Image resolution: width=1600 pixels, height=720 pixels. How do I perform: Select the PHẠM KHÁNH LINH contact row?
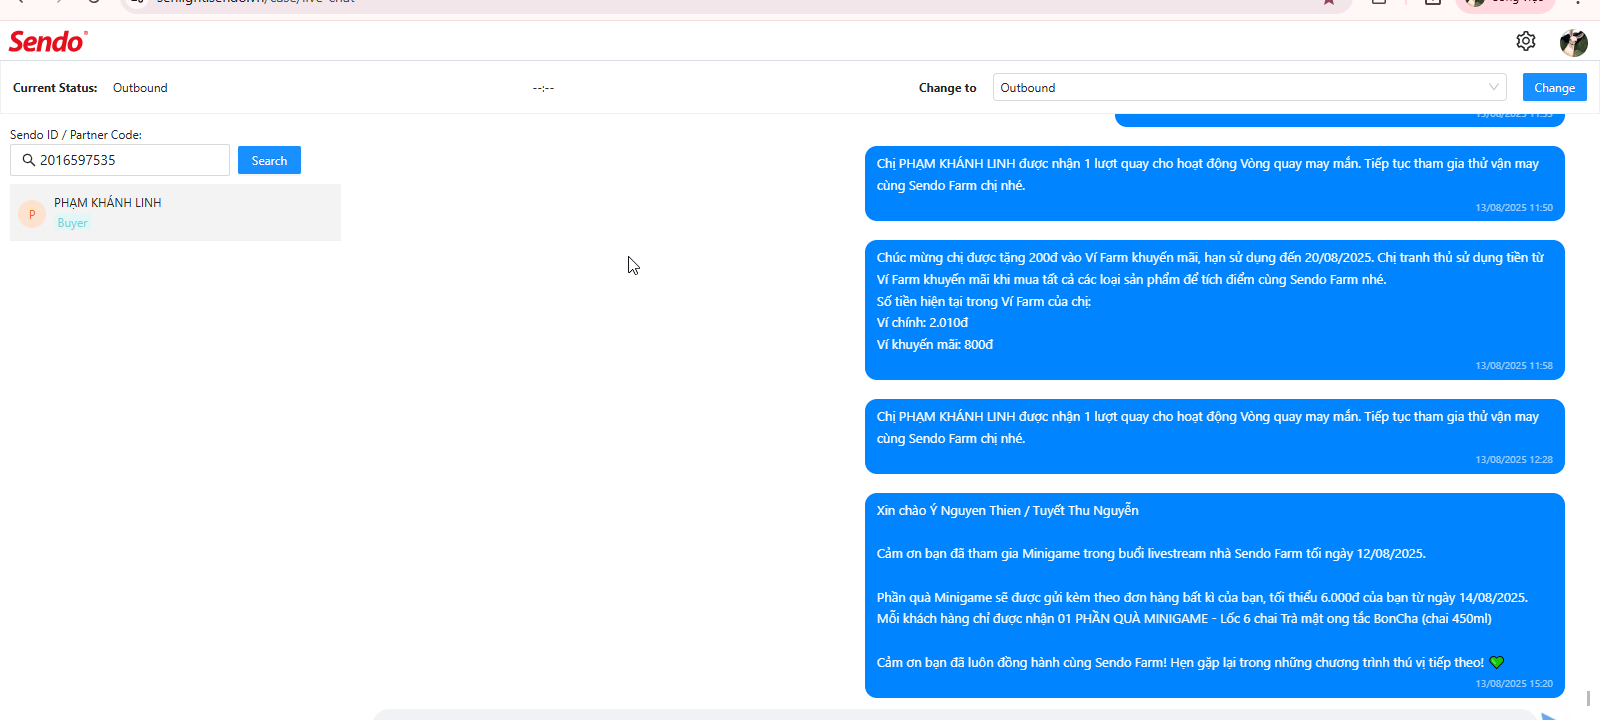tap(175, 212)
